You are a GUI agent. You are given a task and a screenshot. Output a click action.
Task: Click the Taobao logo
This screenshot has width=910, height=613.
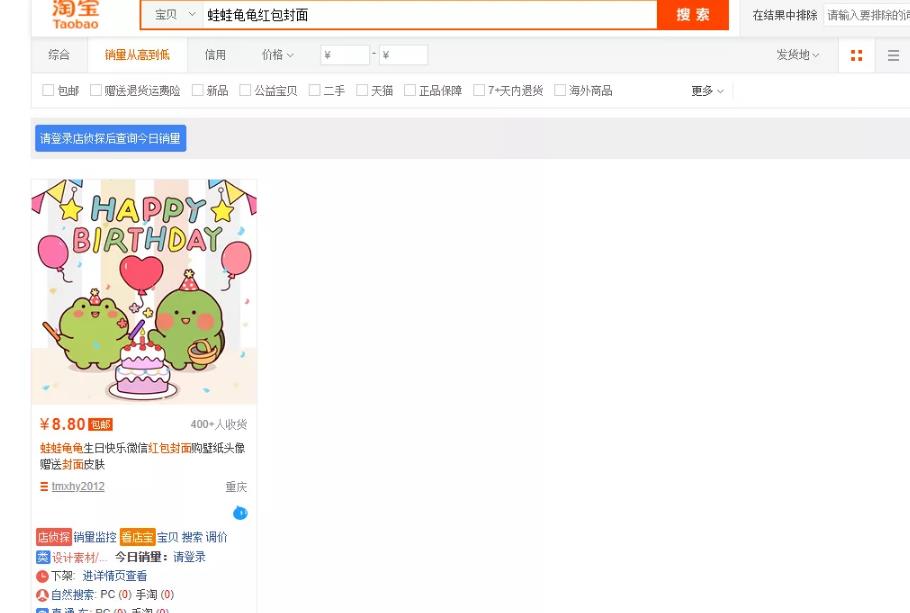(75, 15)
